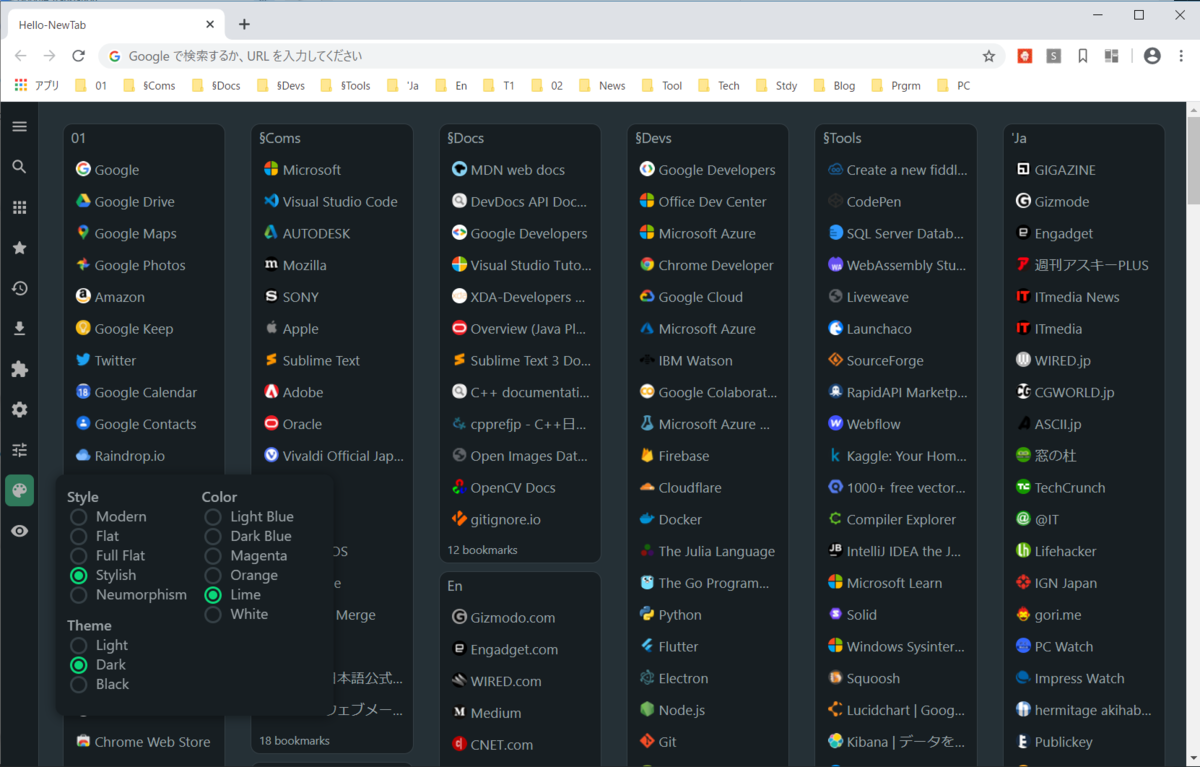Open a new tab with plus button
The width and height of the screenshot is (1200, 767).
(x=244, y=24)
